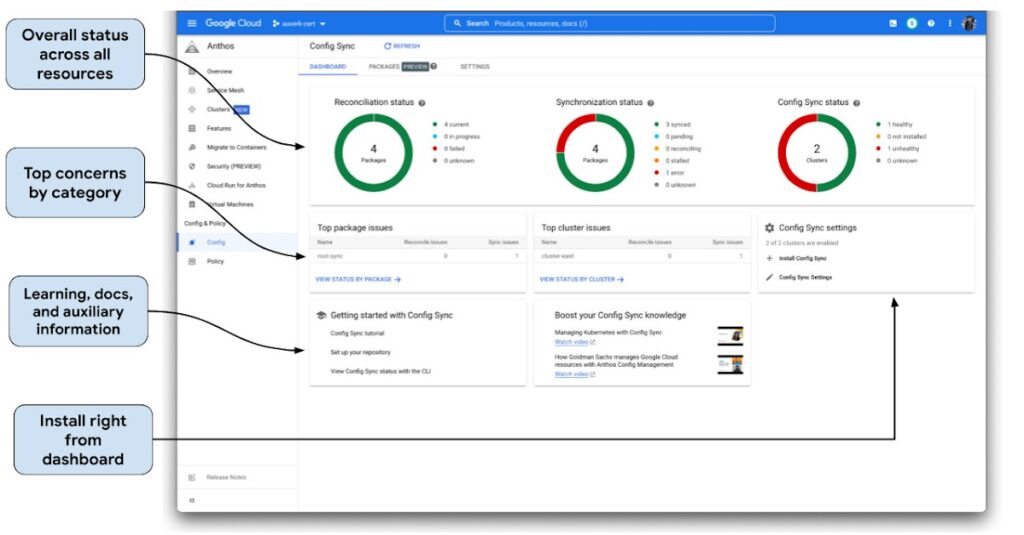Click help icon beside Packages preview tab
Screen dimensions: 1024x535
[x=434, y=66]
